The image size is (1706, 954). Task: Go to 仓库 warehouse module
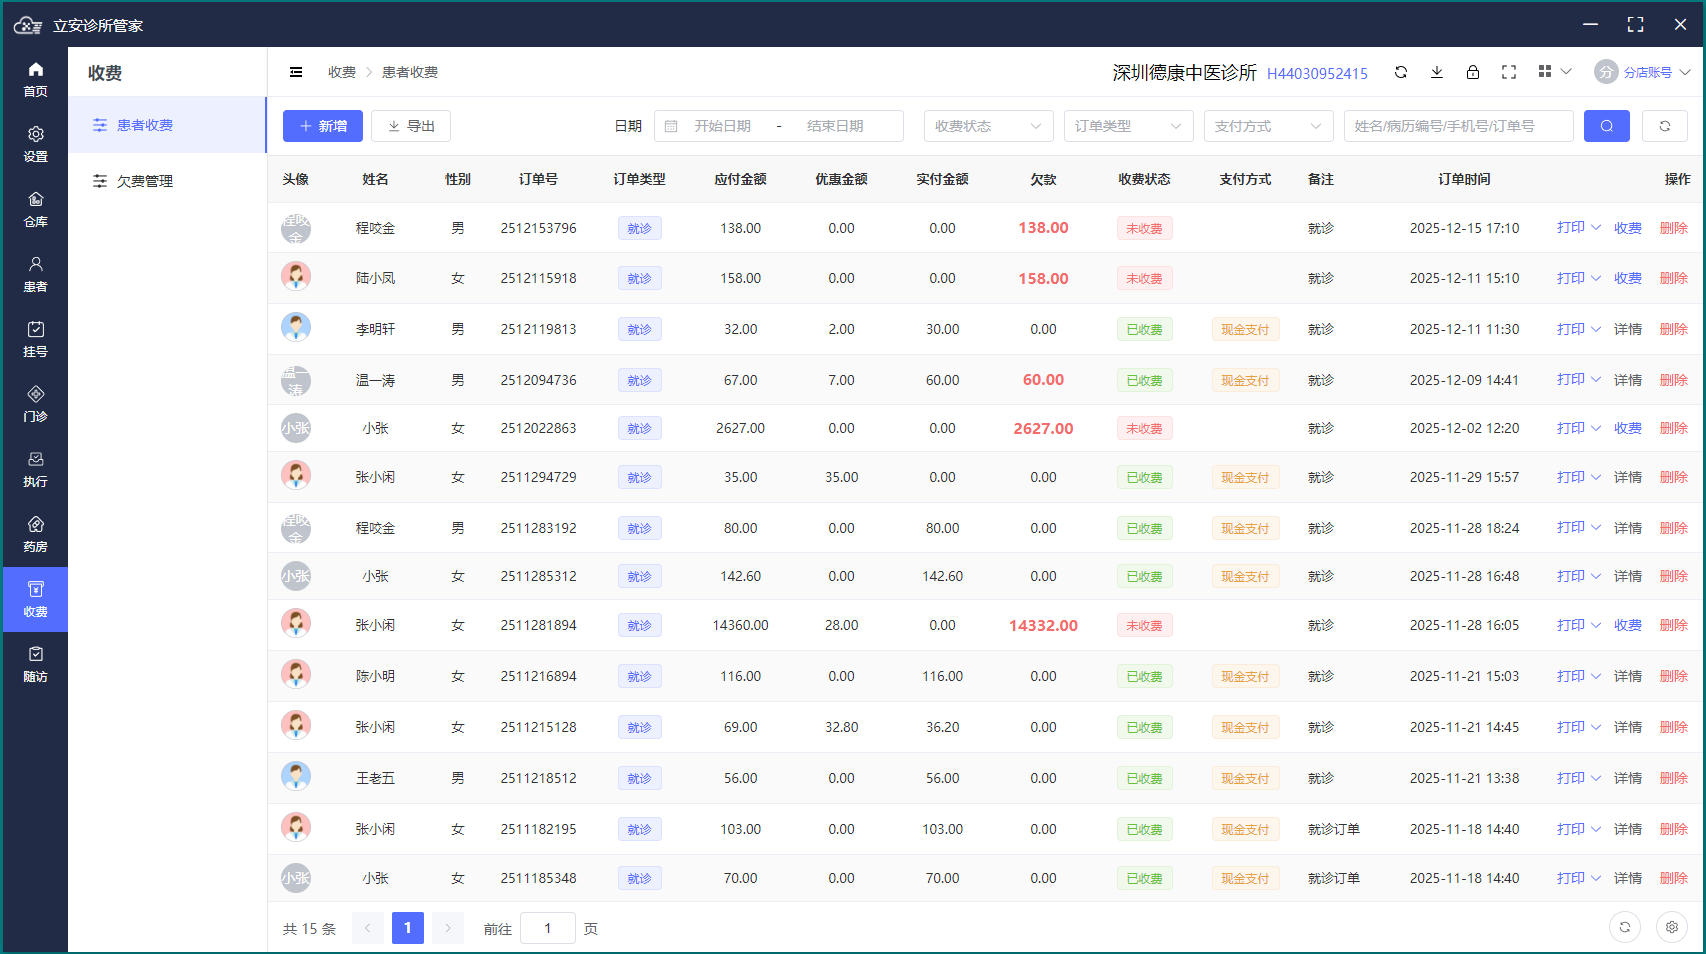[35, 209]
